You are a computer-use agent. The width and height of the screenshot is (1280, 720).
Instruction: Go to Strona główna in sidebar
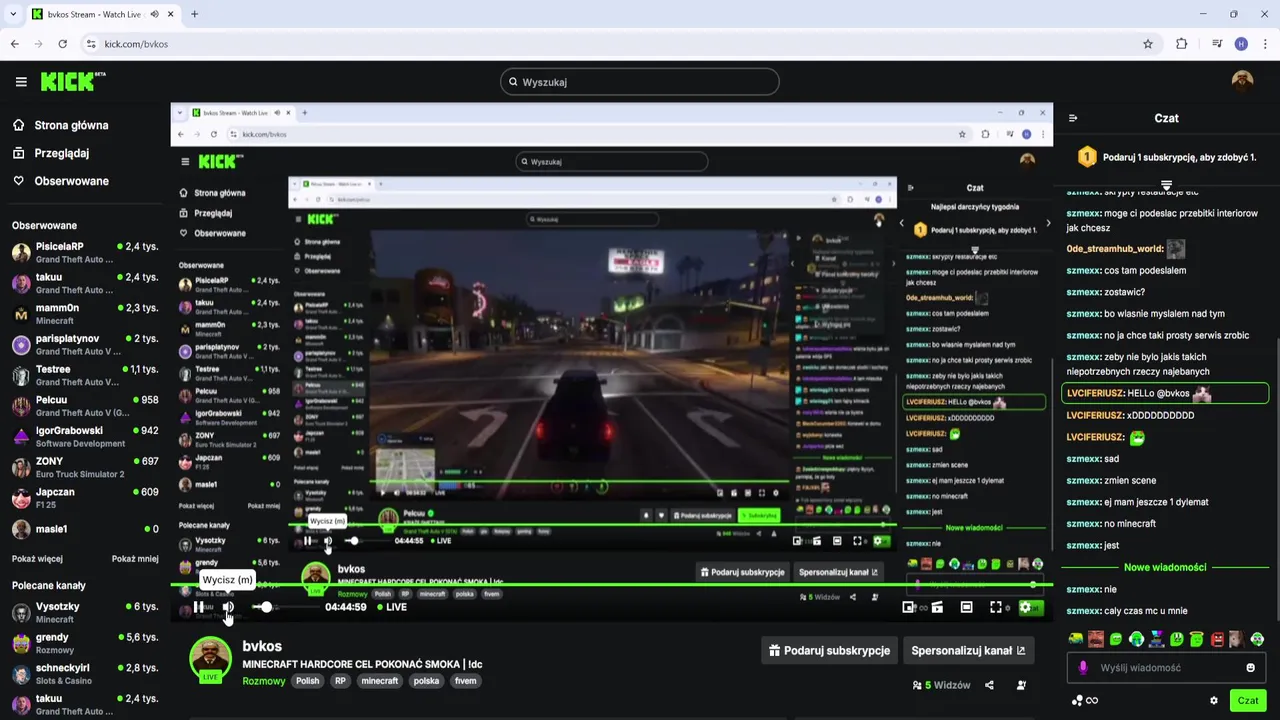(x=60, y=125)
